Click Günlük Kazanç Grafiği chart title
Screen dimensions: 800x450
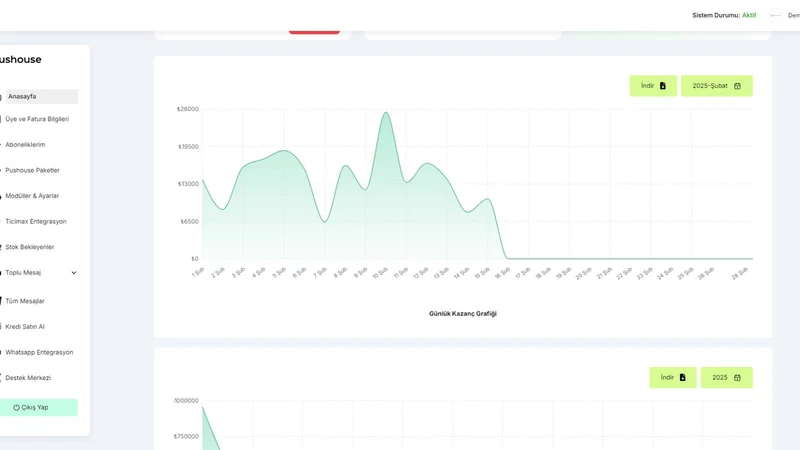click(x=463, y=314)
